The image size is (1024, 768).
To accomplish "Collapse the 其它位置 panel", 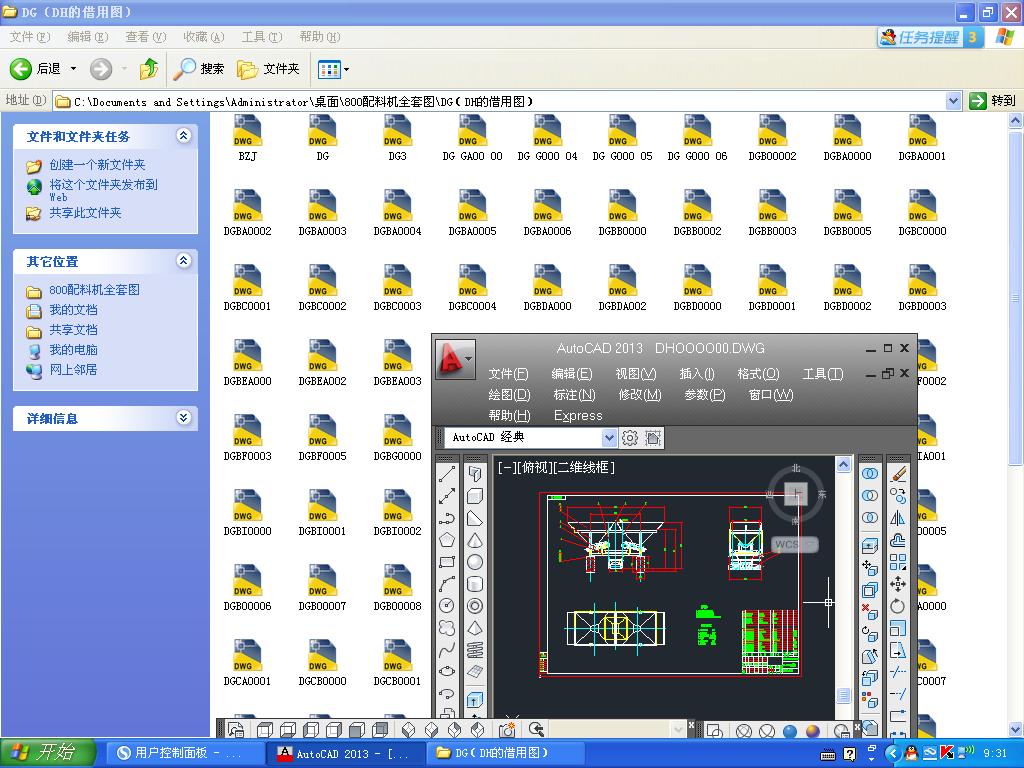I will tap(184, 261).
